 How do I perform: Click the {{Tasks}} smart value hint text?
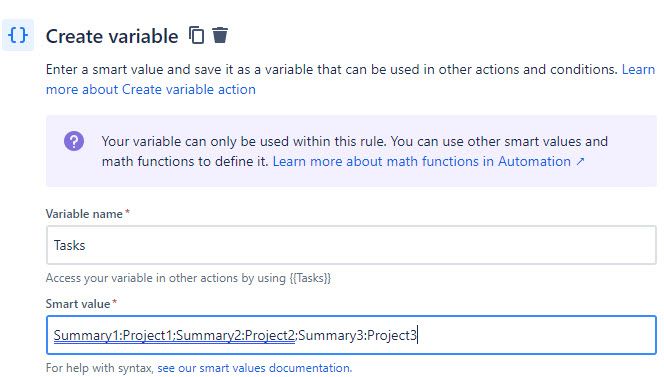(x=310, y=278)
